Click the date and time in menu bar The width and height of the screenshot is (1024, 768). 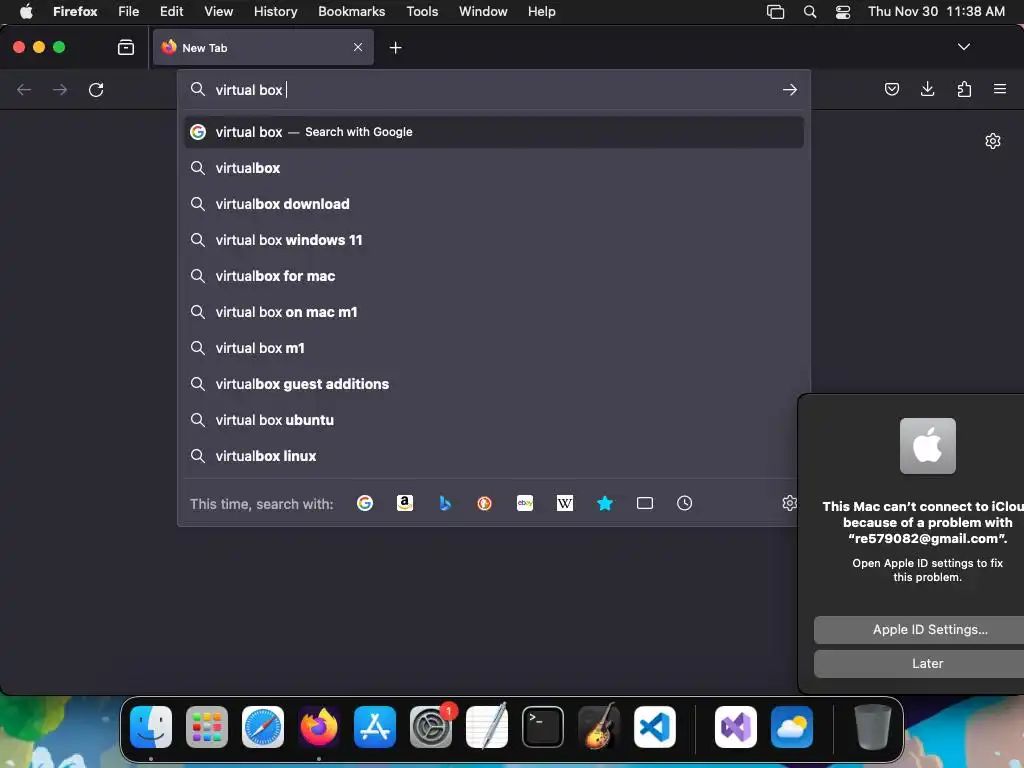coord(936,11)
